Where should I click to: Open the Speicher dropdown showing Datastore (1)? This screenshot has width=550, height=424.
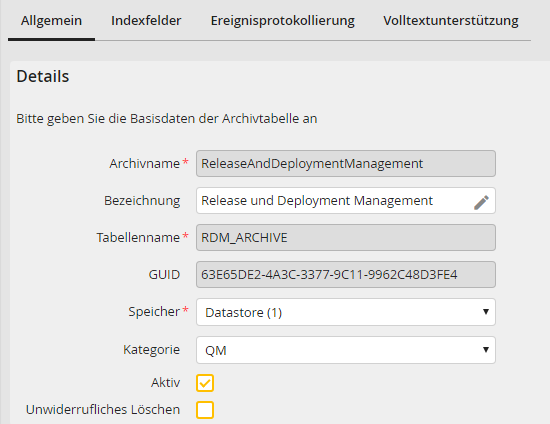pyautogui.click(x=346, y=312)
